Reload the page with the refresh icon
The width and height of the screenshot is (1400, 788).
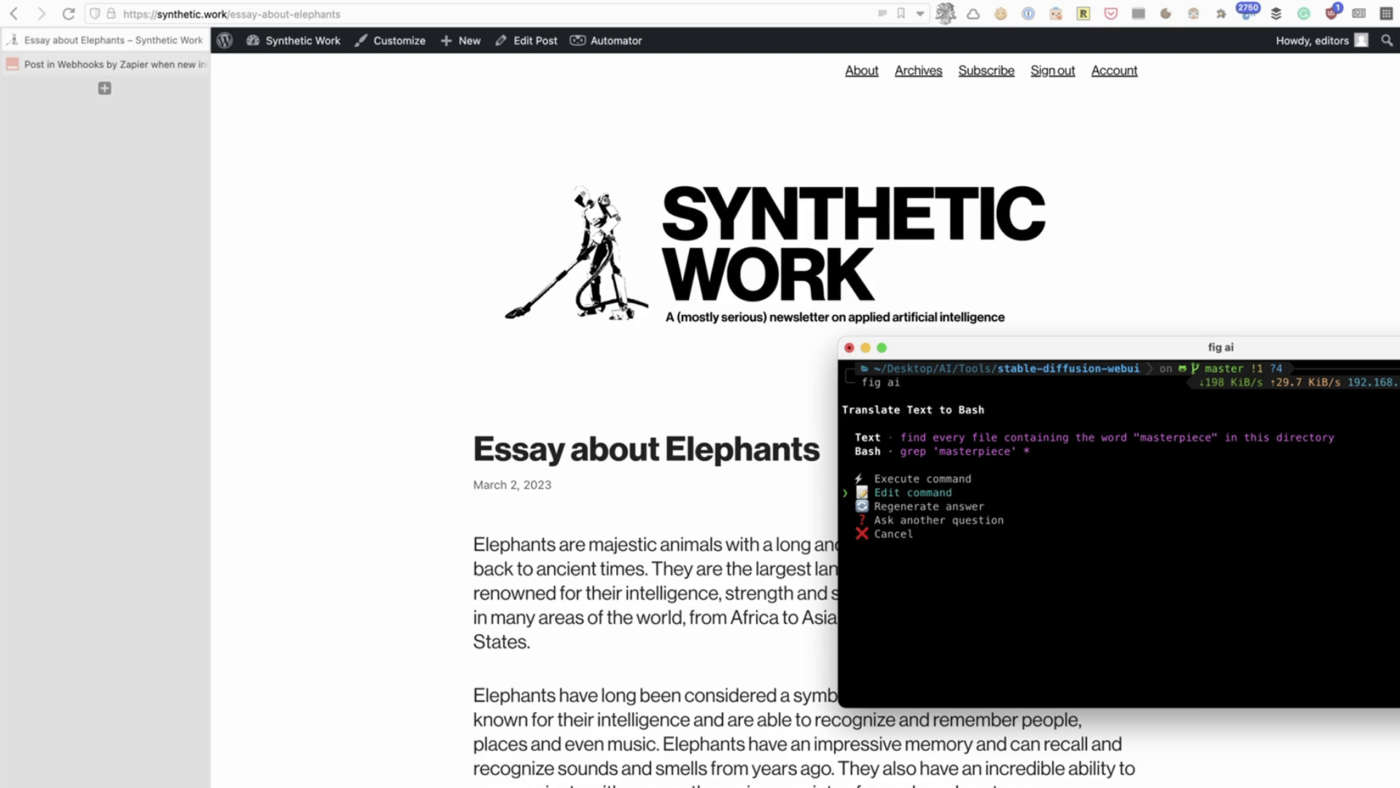68,14
